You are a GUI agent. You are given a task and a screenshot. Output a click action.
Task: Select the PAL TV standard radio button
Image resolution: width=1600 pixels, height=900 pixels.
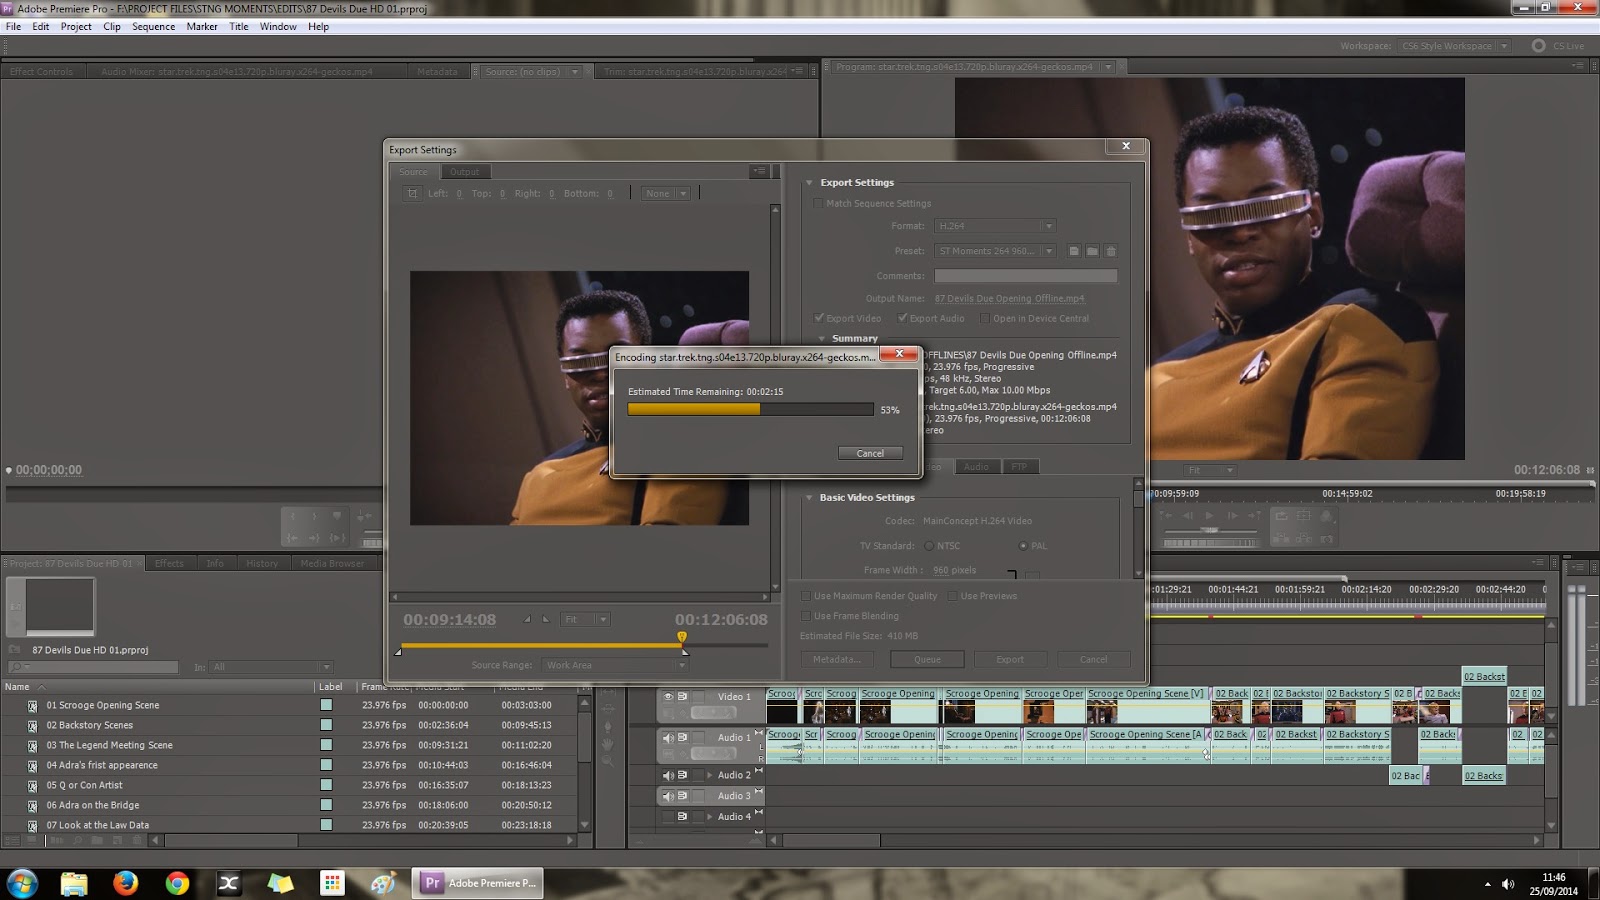1022,546
